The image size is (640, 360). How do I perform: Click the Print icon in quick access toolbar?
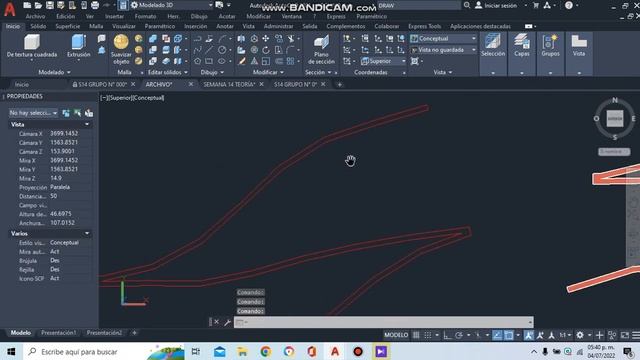(x=95, y=5)
